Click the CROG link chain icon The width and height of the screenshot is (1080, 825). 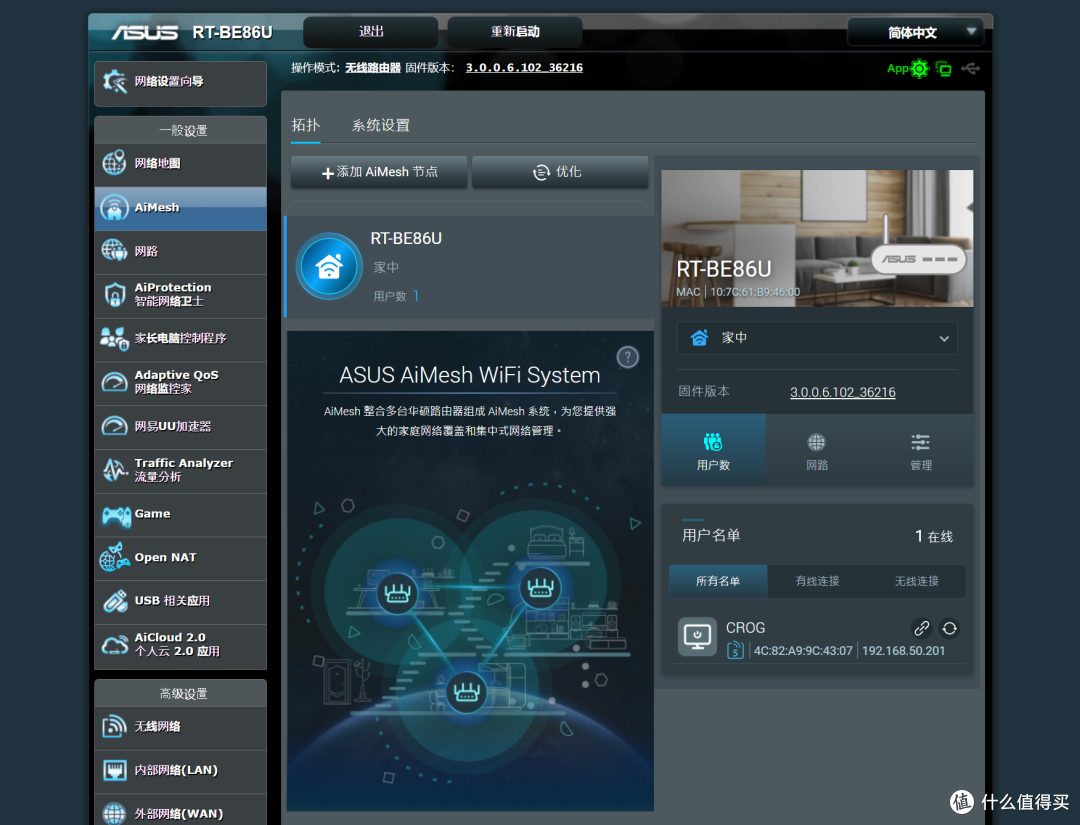tap(922, 628)
